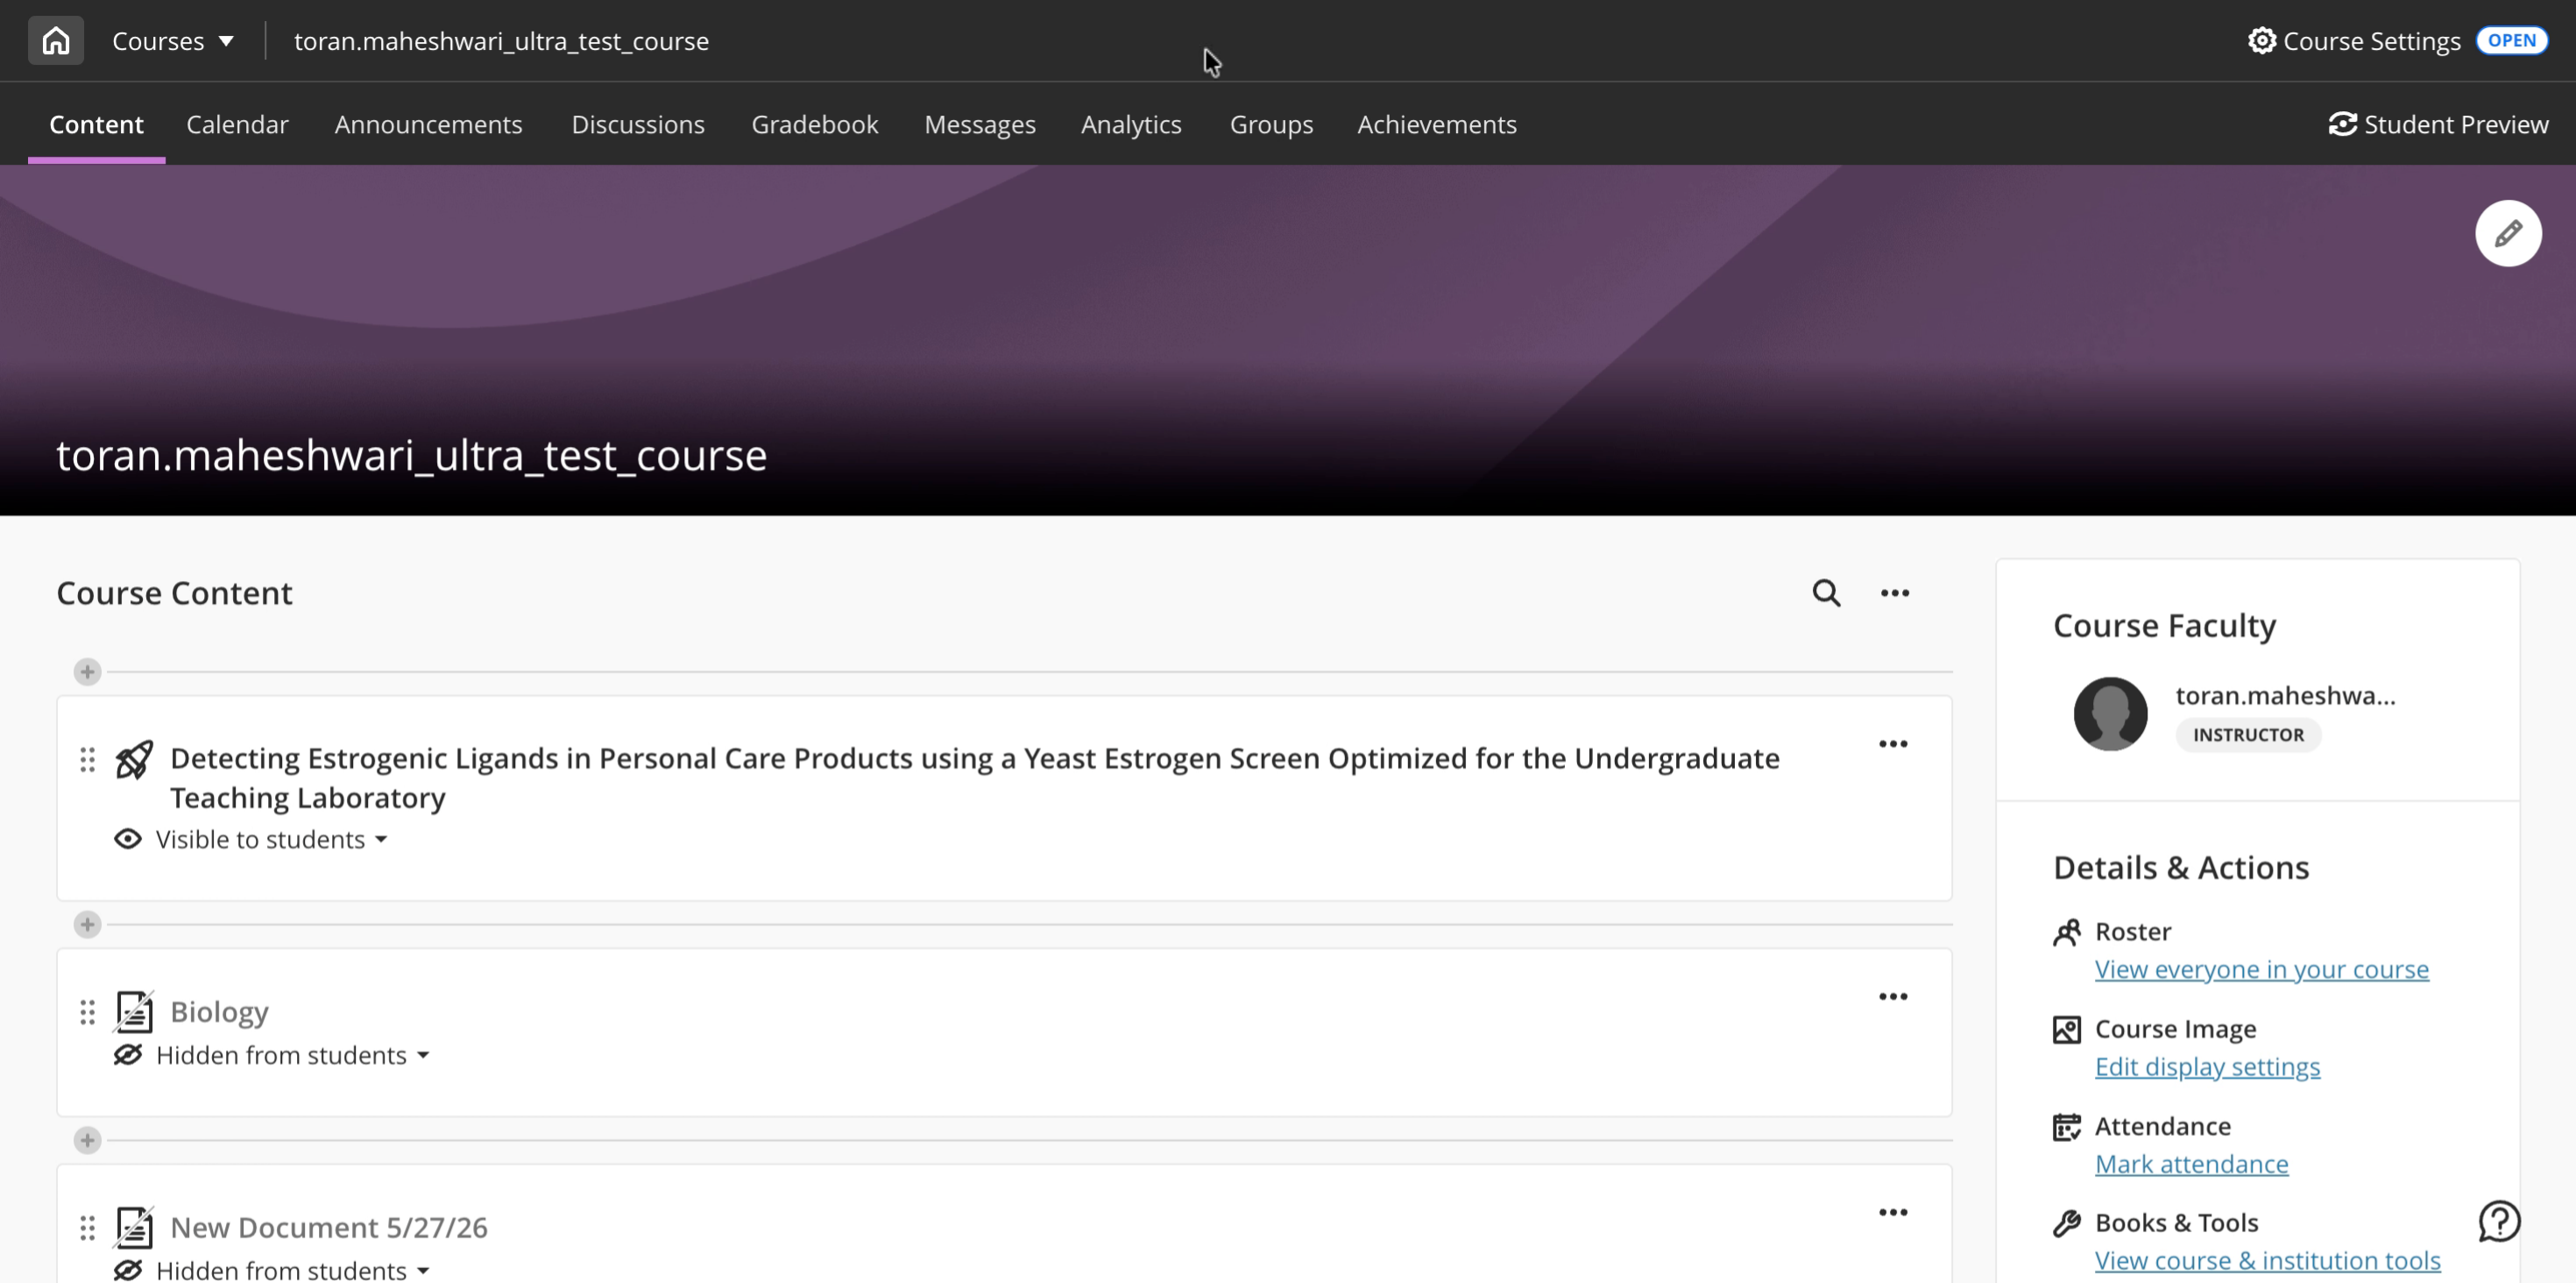Grab the New Document 5/27/26 reorder handle

pyautogui.click(x=88, y=1228)
